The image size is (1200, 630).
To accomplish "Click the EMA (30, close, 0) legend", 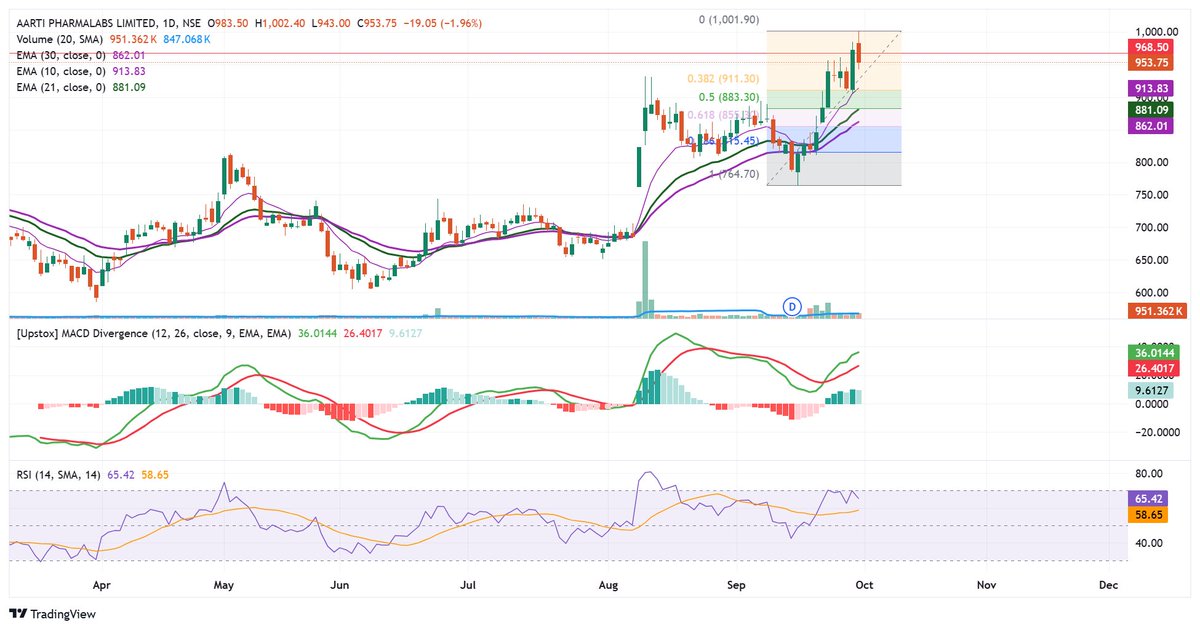I will pyautogui.click(x=63, y=57).
